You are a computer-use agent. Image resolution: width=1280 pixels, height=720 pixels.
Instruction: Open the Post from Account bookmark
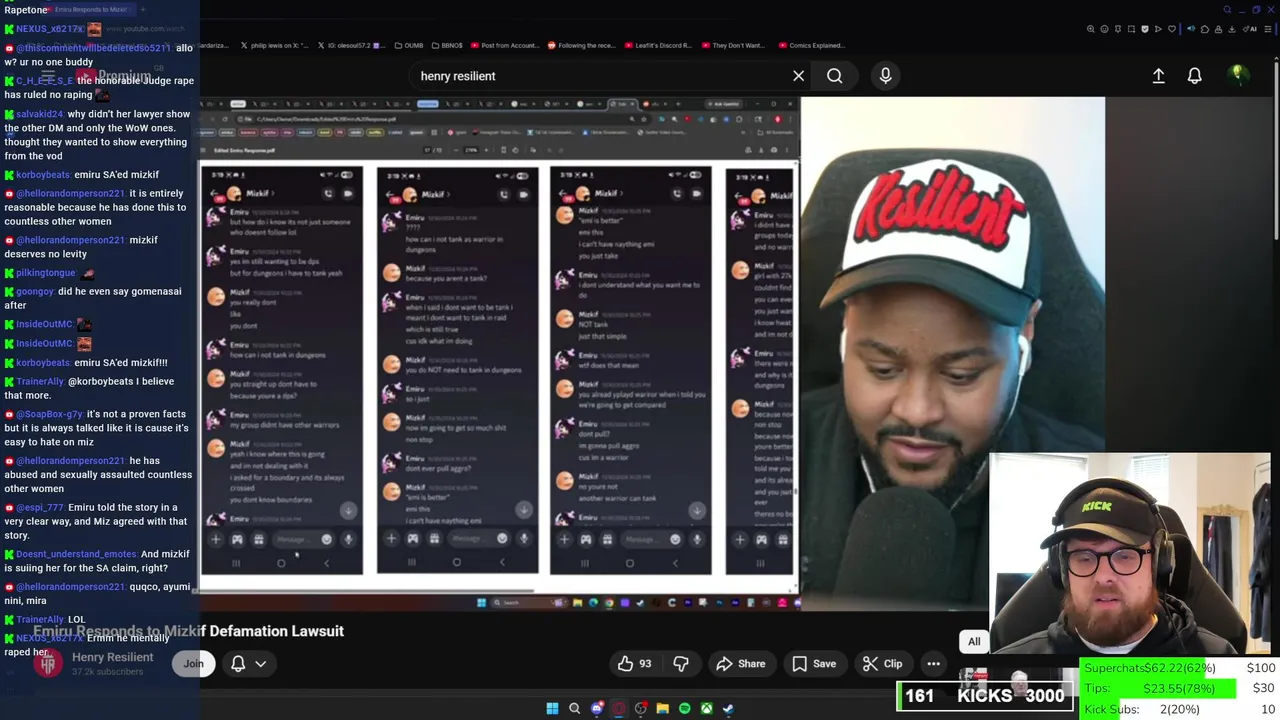tap(504, 45)
